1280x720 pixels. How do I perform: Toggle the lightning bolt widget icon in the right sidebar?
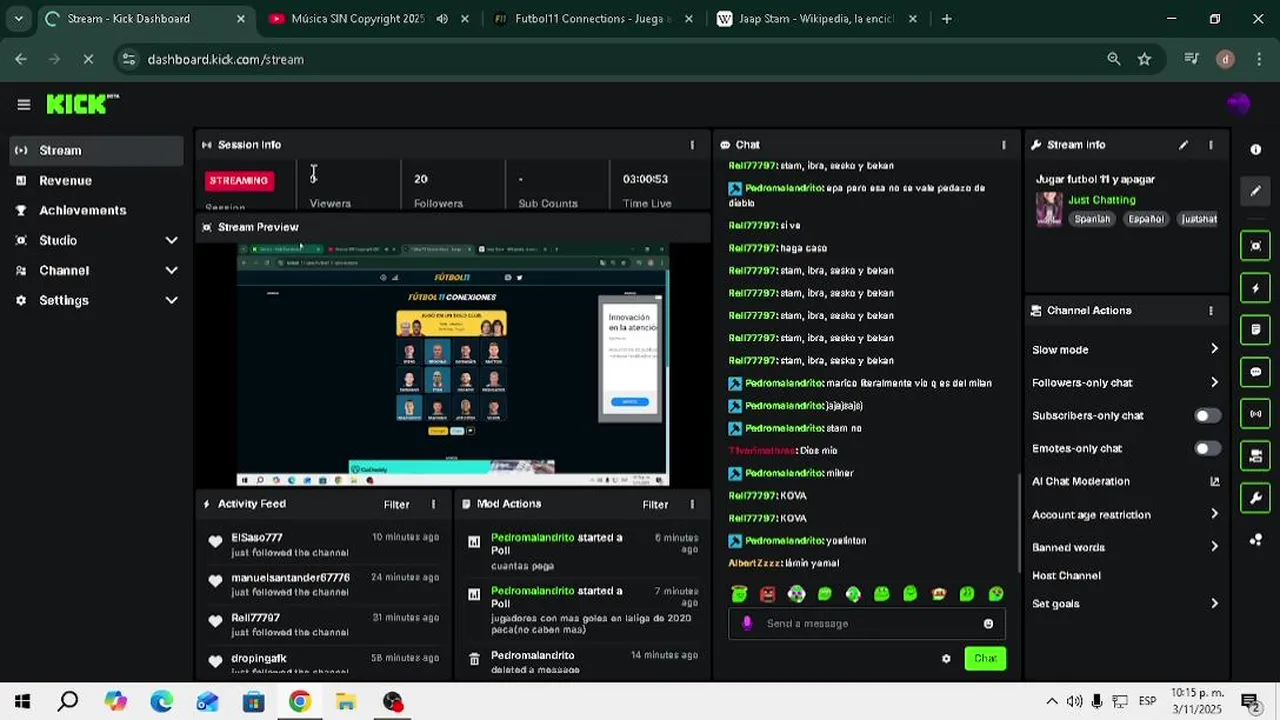[1256, 288]
